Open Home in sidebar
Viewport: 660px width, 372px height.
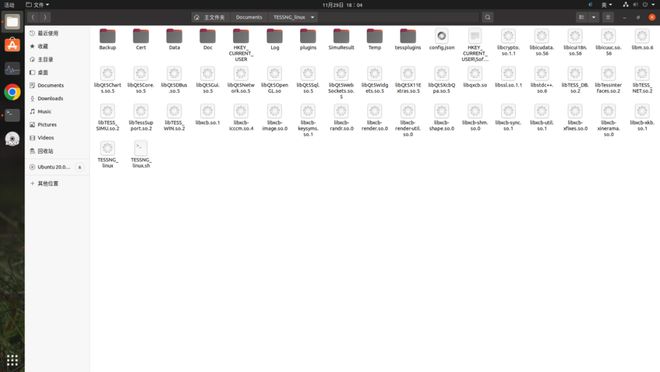click(58, 59)
